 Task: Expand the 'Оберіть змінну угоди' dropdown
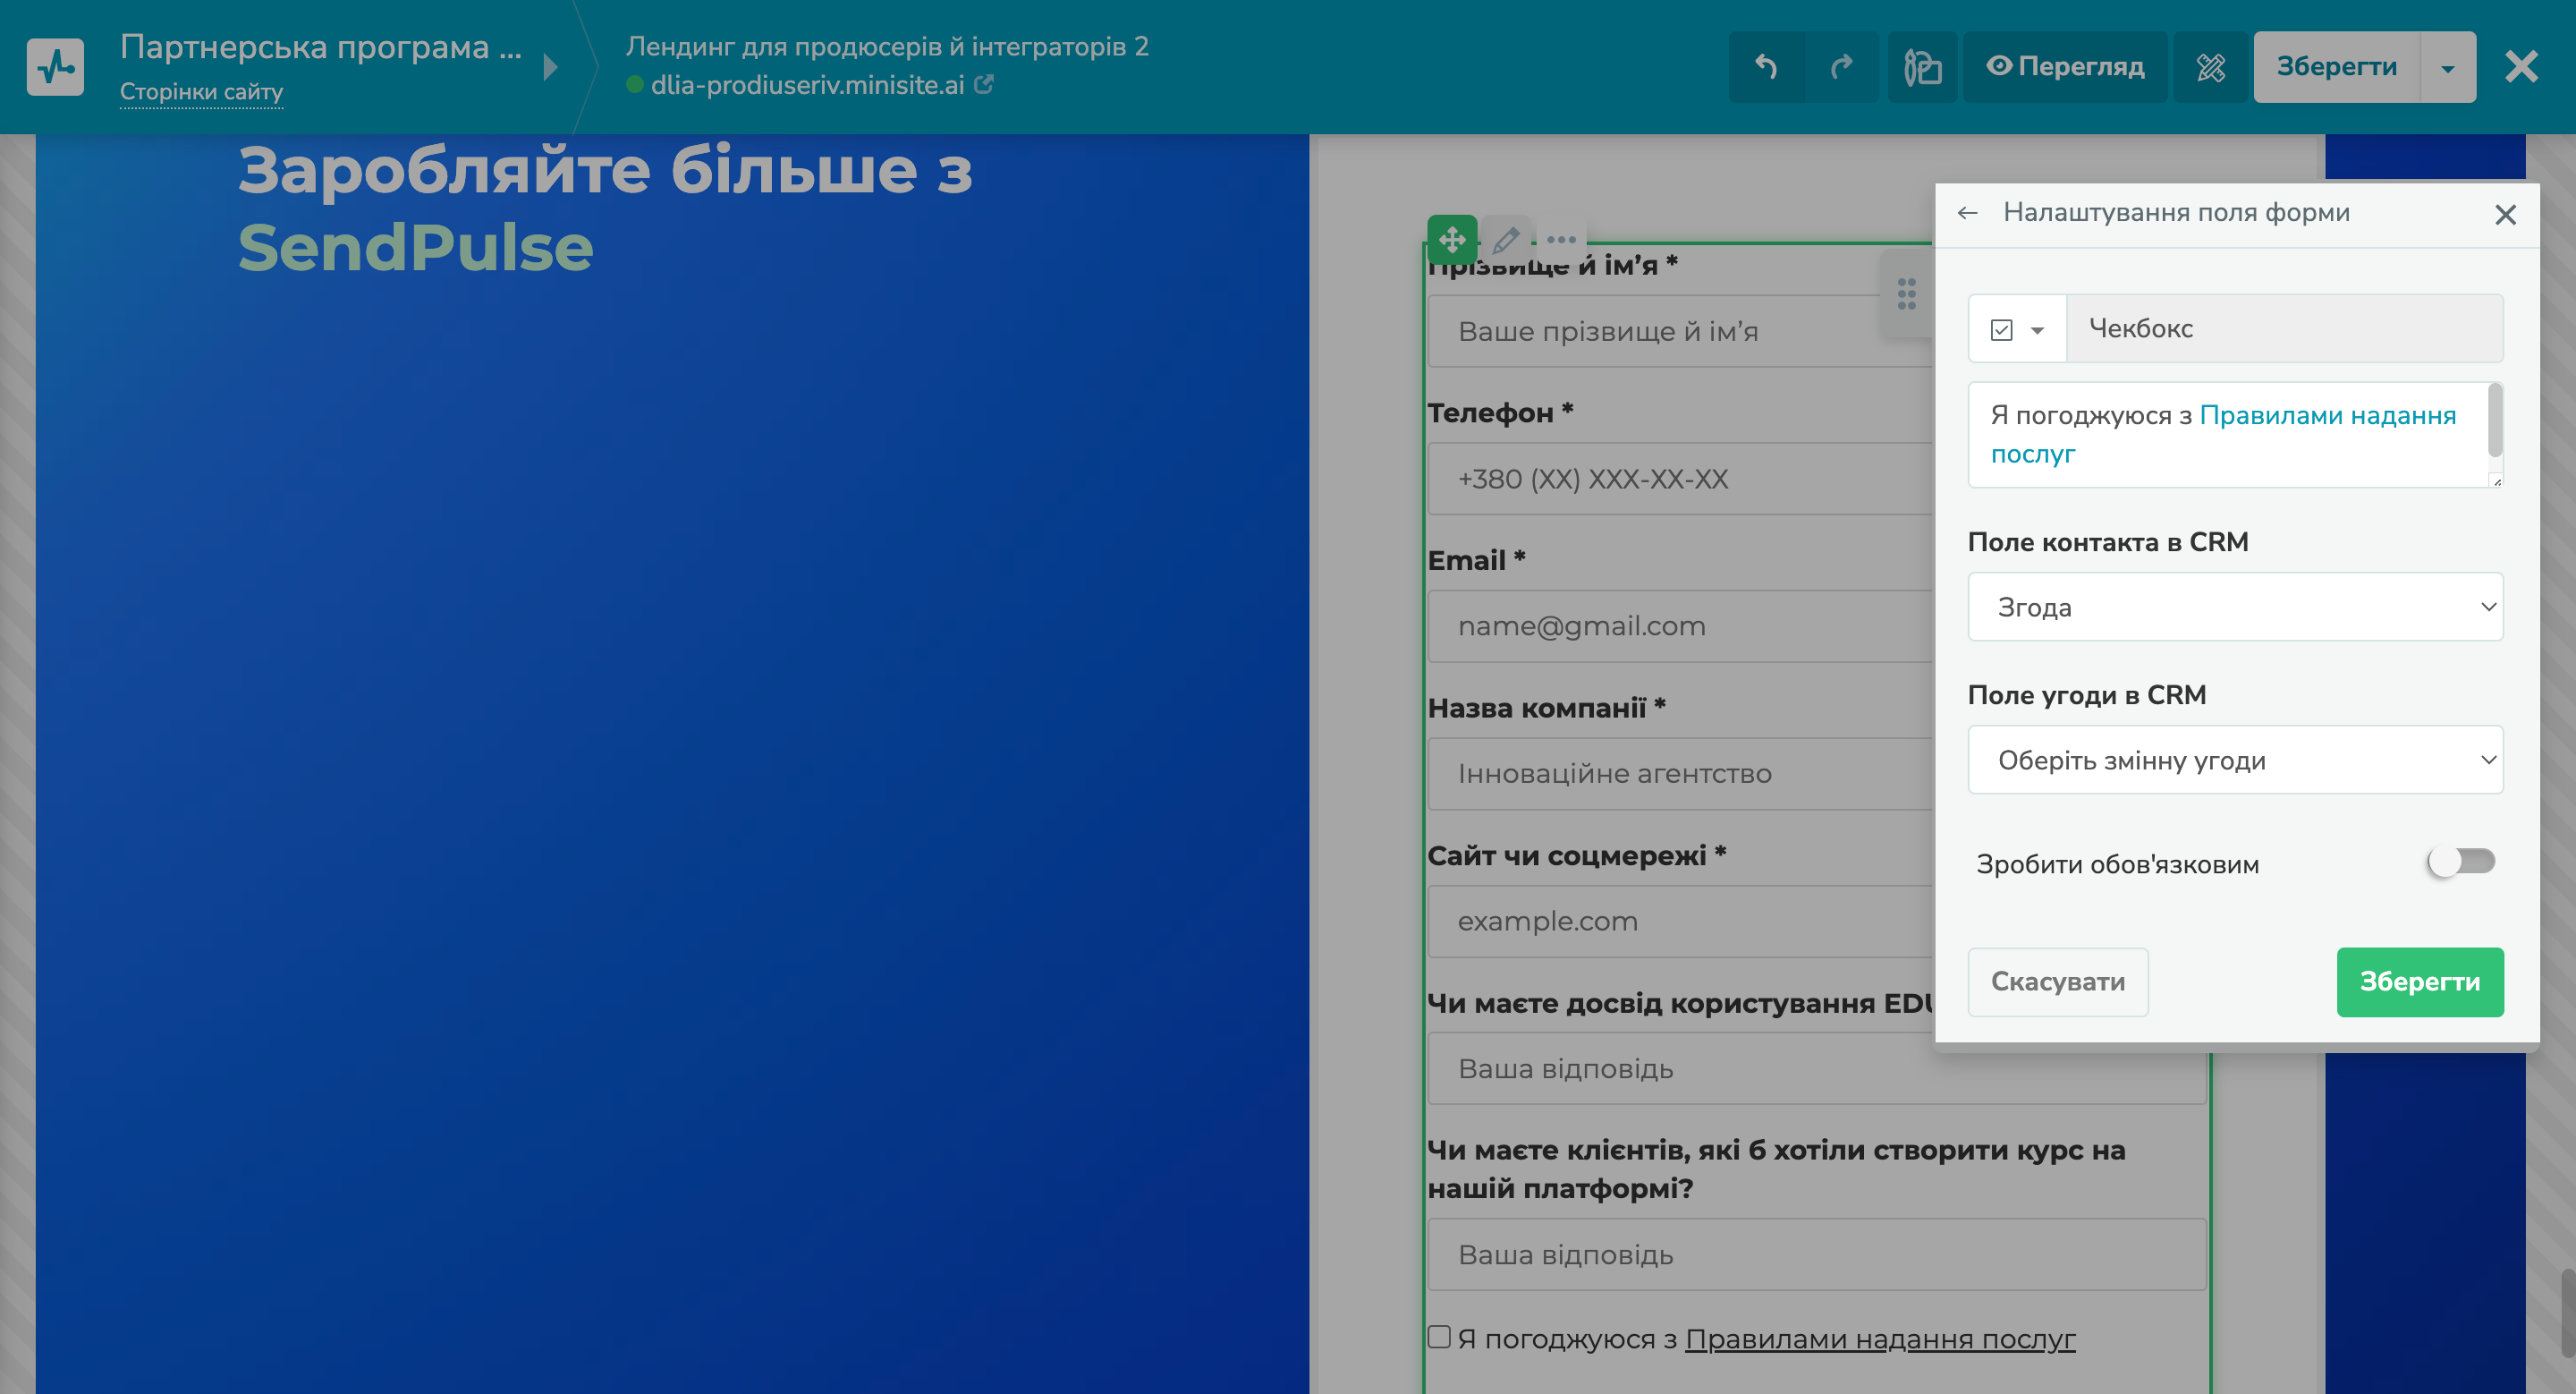pyautogui.click(x=2235, y=760)
